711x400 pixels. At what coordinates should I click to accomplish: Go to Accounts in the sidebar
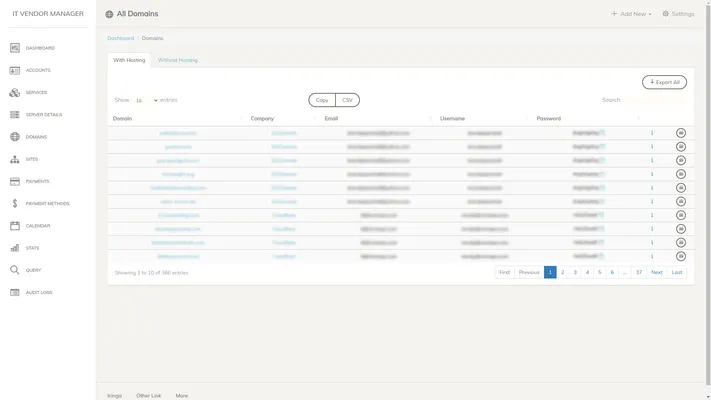click(x=38, y=70)
